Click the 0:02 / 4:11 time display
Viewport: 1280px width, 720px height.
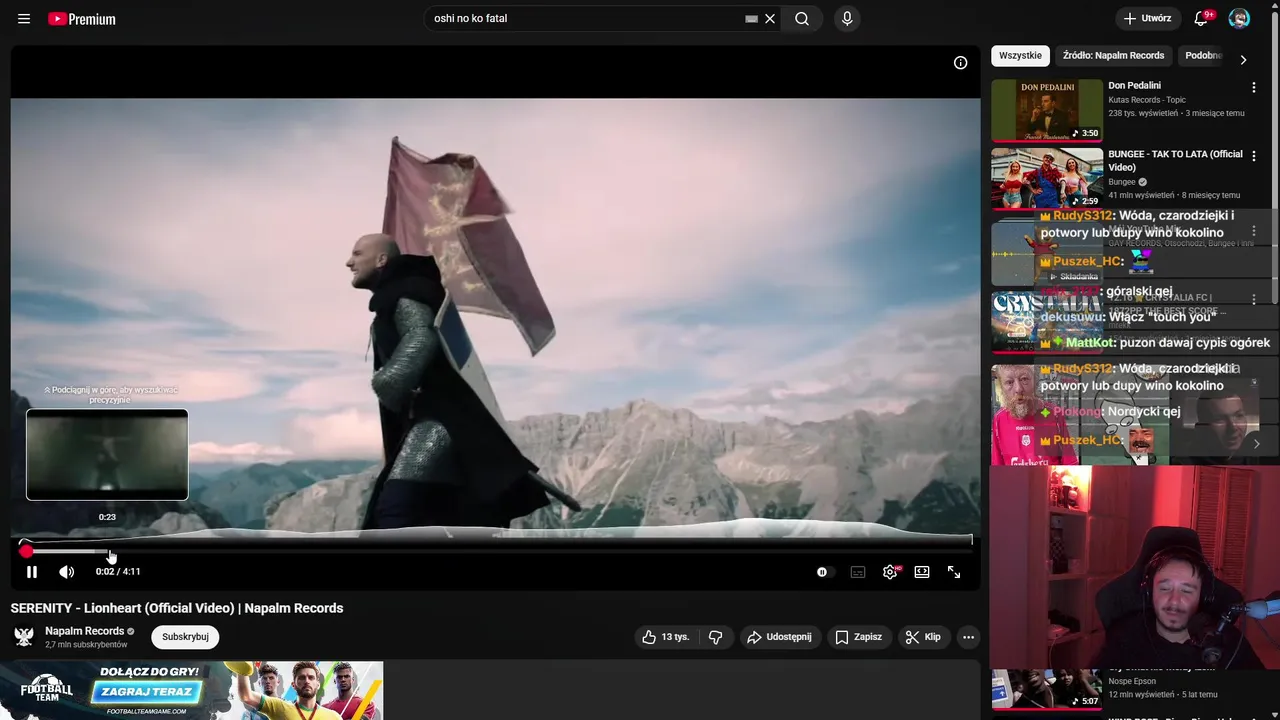(118, 572)
